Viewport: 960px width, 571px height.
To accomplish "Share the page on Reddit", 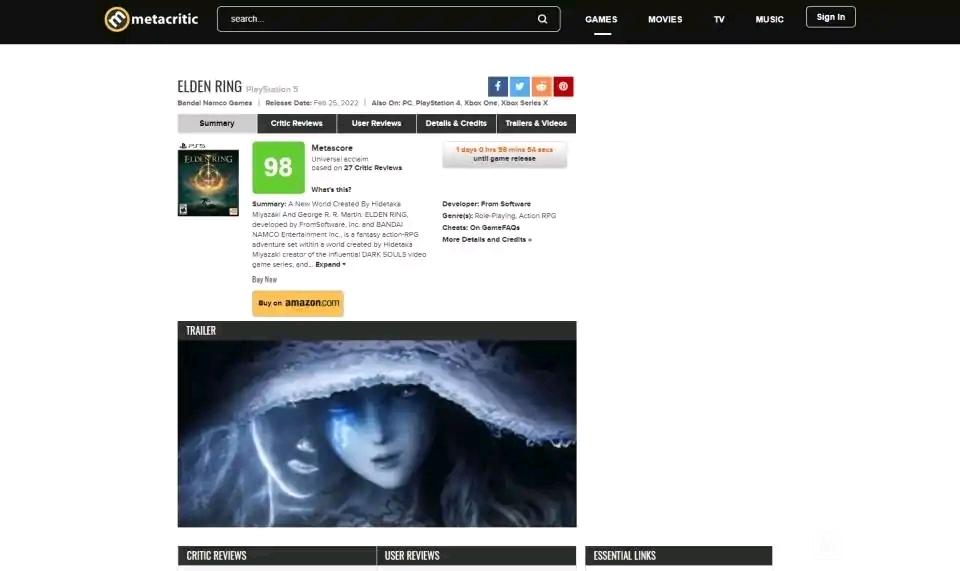I will click(x=542, y=86).
